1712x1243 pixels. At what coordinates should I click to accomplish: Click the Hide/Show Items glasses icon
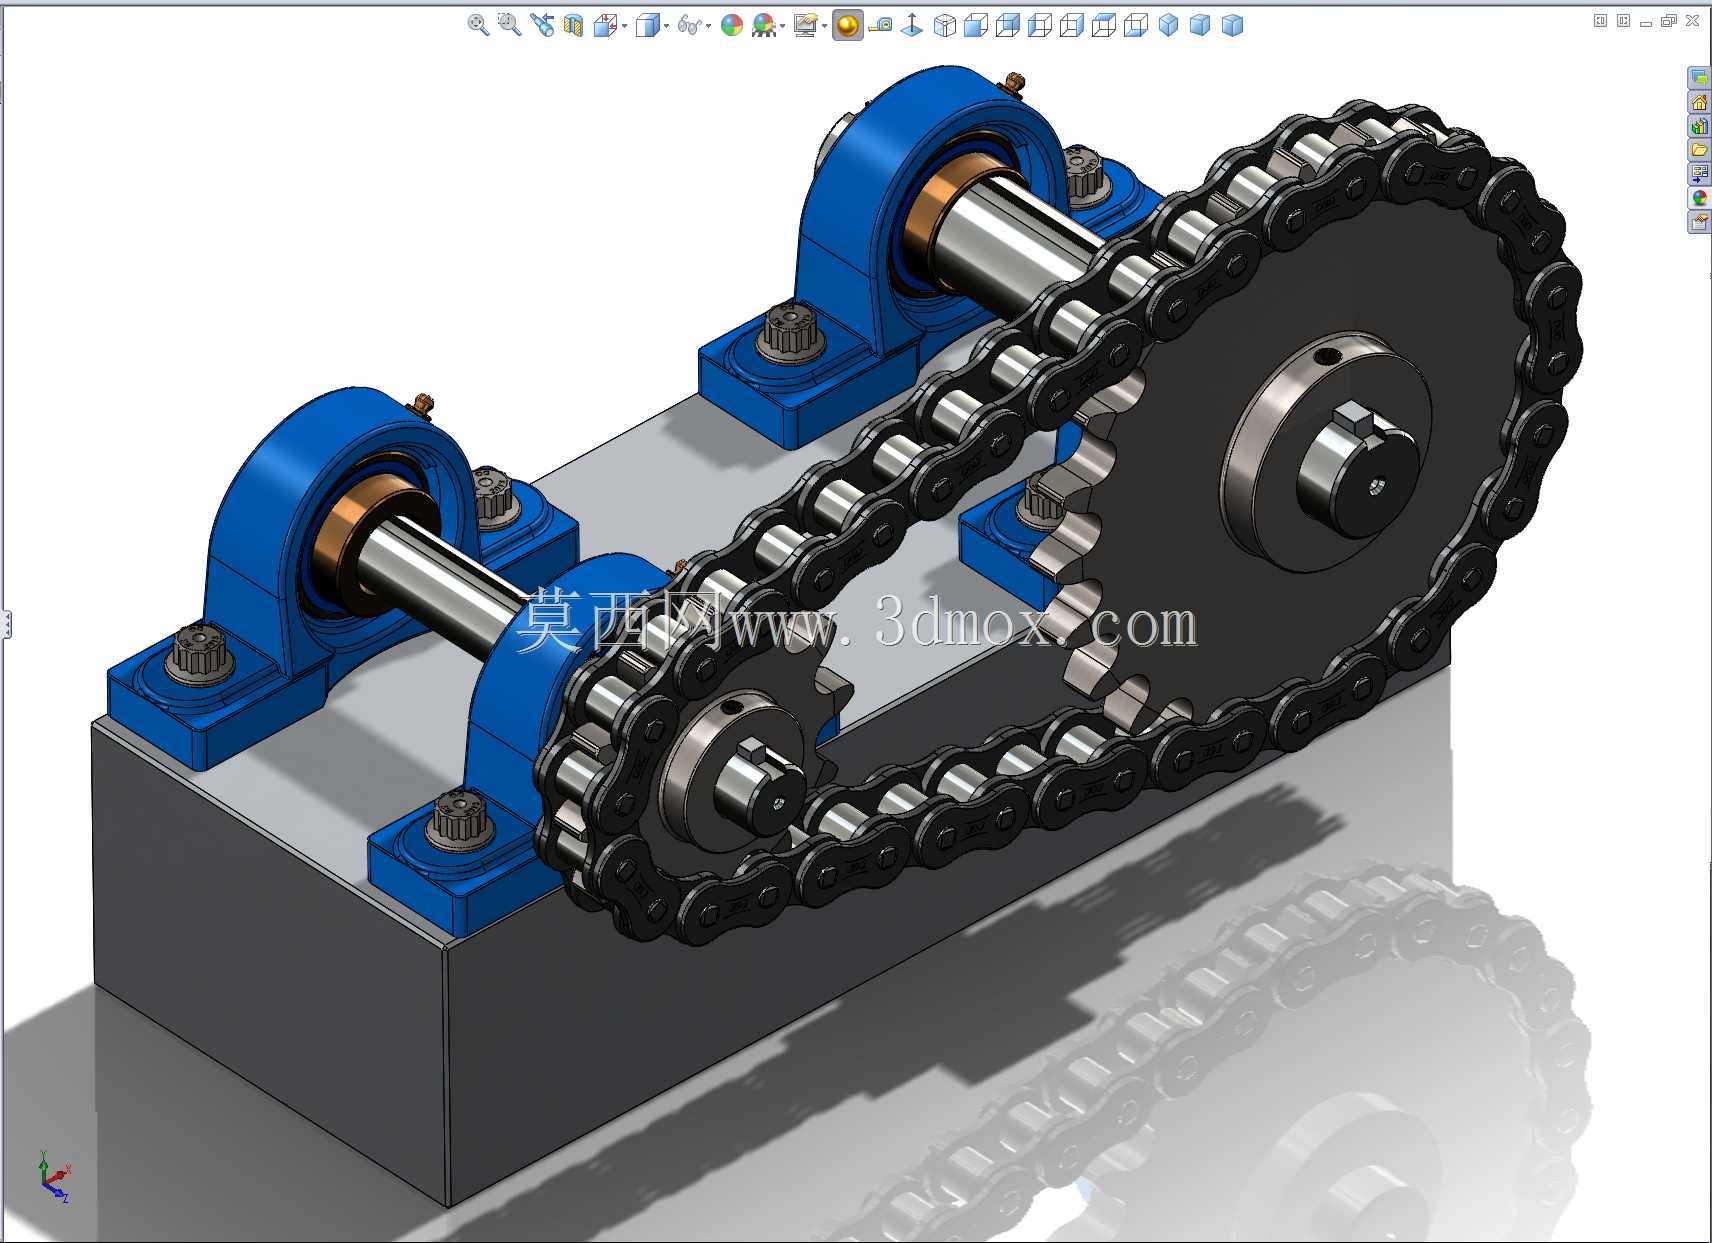(x=689, y=25)
